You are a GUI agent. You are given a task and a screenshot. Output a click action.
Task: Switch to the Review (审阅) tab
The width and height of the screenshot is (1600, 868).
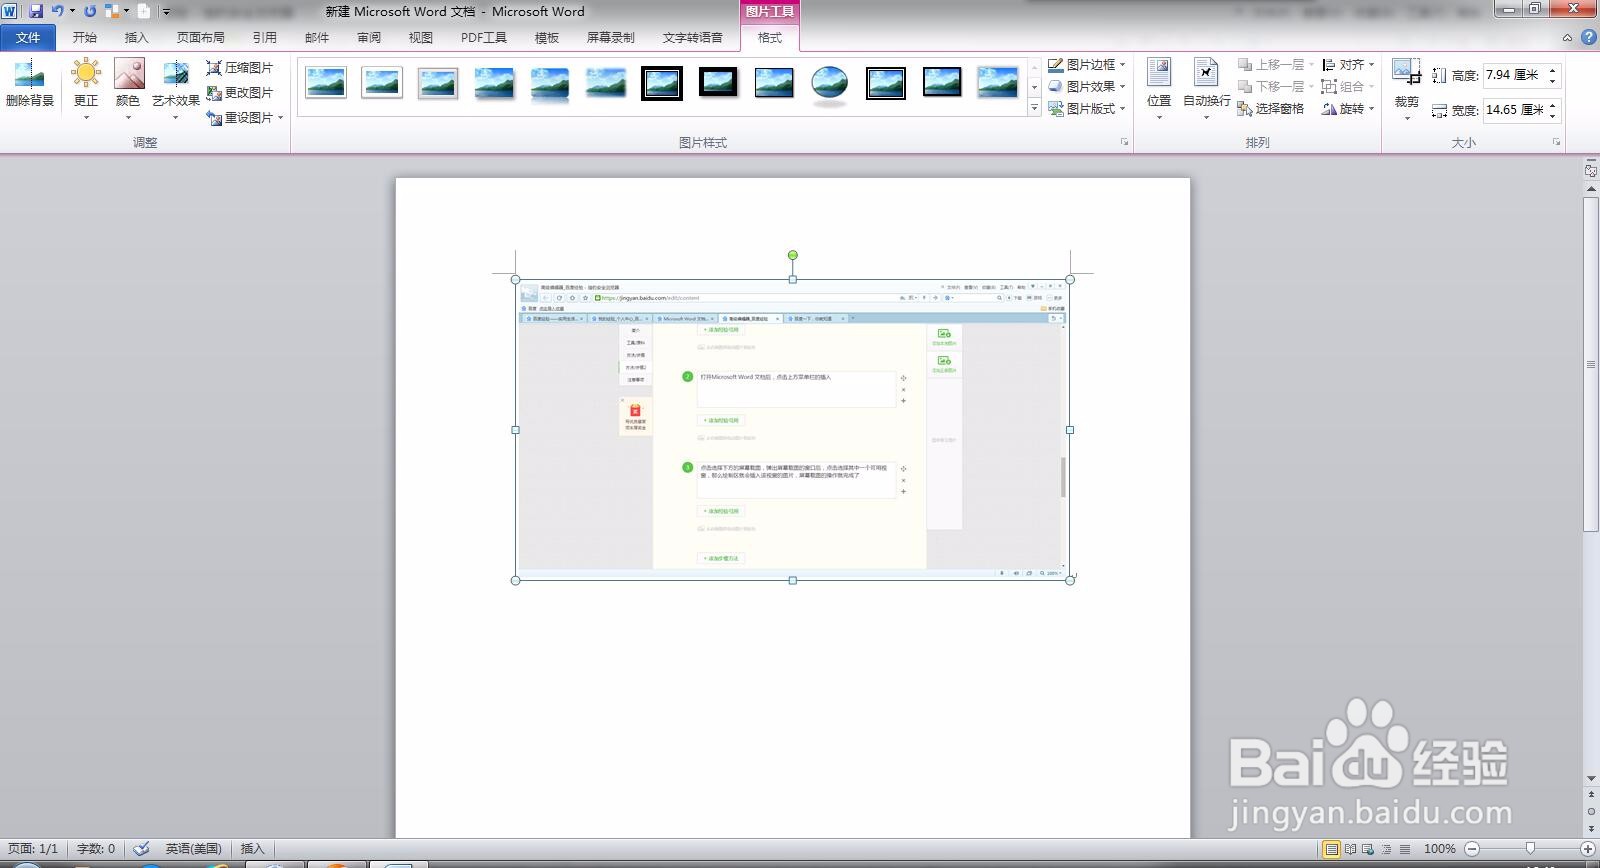pyautogui.click(x=369, y=37)
